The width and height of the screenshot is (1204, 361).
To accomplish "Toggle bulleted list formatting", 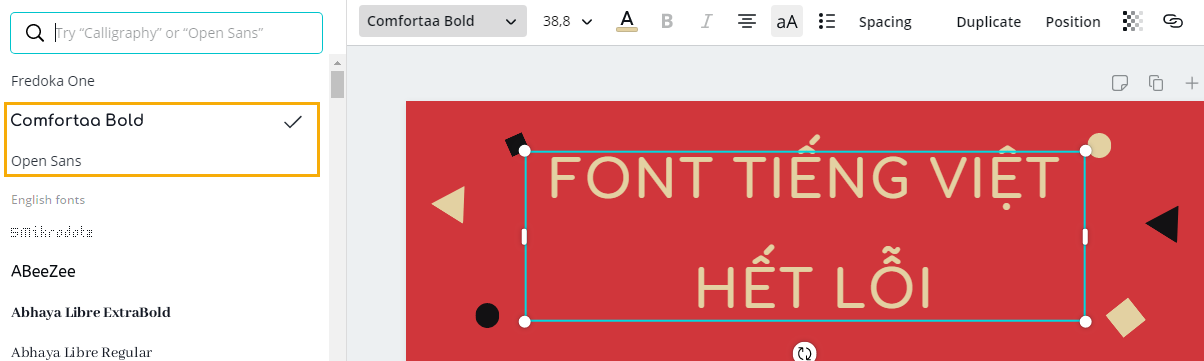I will pyautogui.click(x=827, y=21).
